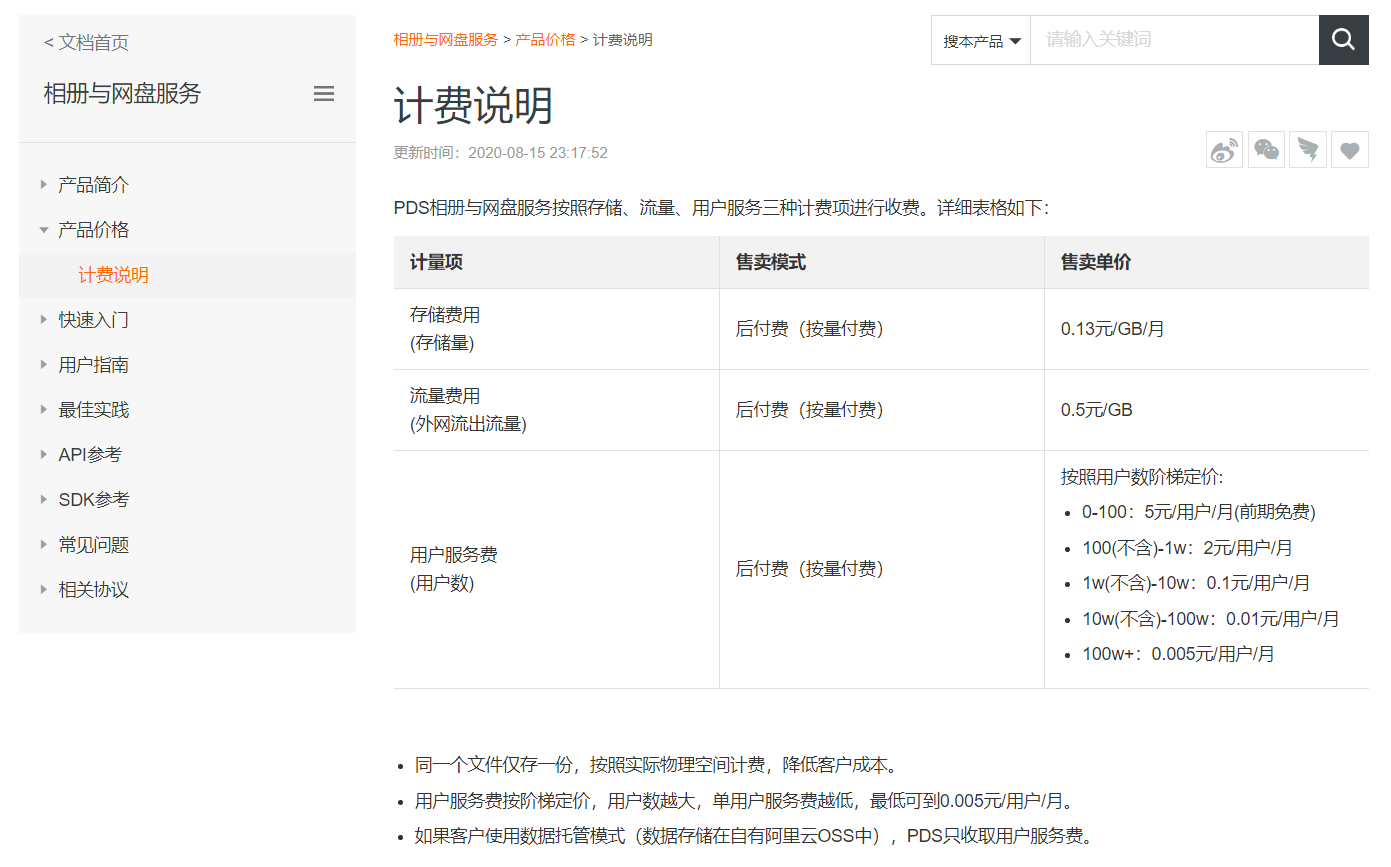This screenshot has height=867, width=1391.
Task: Expand the API参考 section arrow
Action: click(x=44, y=454)
